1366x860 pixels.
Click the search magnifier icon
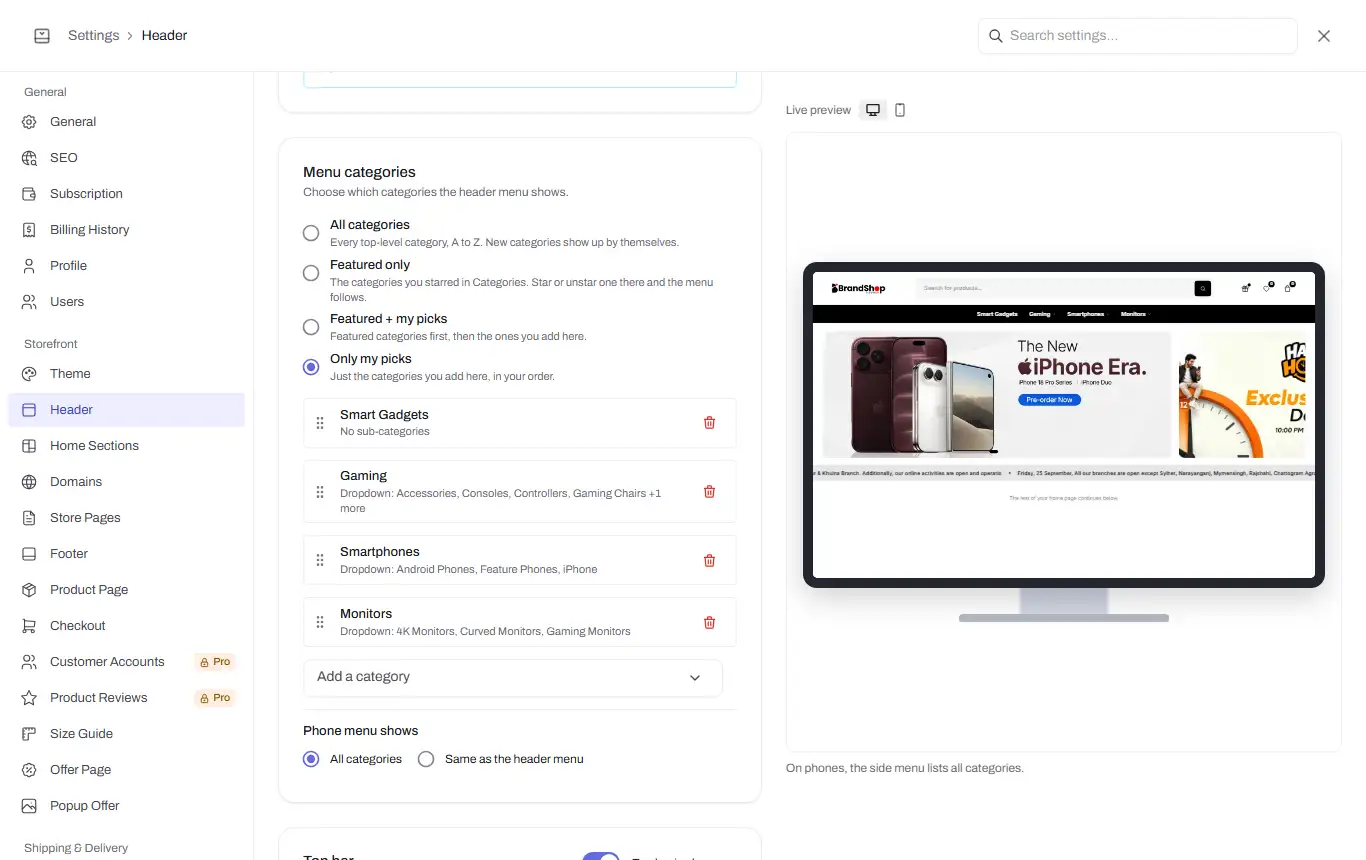point(995,36)
